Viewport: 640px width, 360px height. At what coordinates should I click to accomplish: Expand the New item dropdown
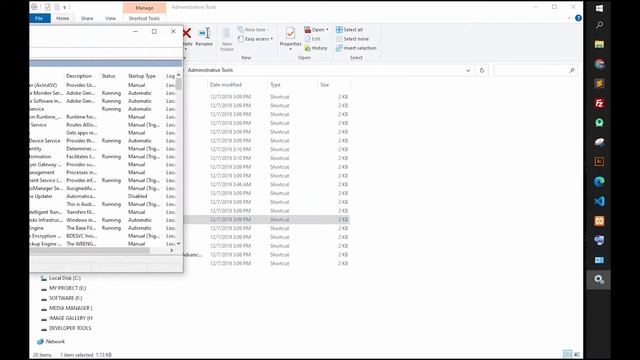tap(268, 30)
